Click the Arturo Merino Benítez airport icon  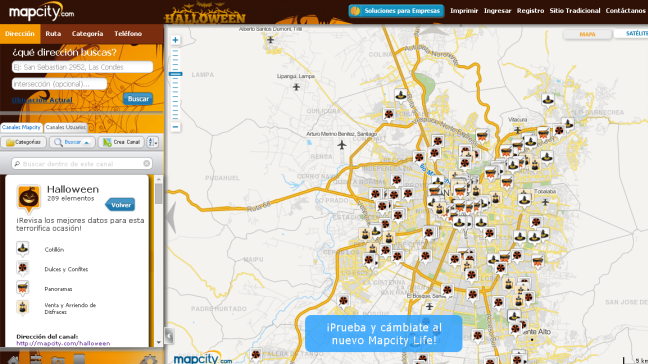click(341, 145)
